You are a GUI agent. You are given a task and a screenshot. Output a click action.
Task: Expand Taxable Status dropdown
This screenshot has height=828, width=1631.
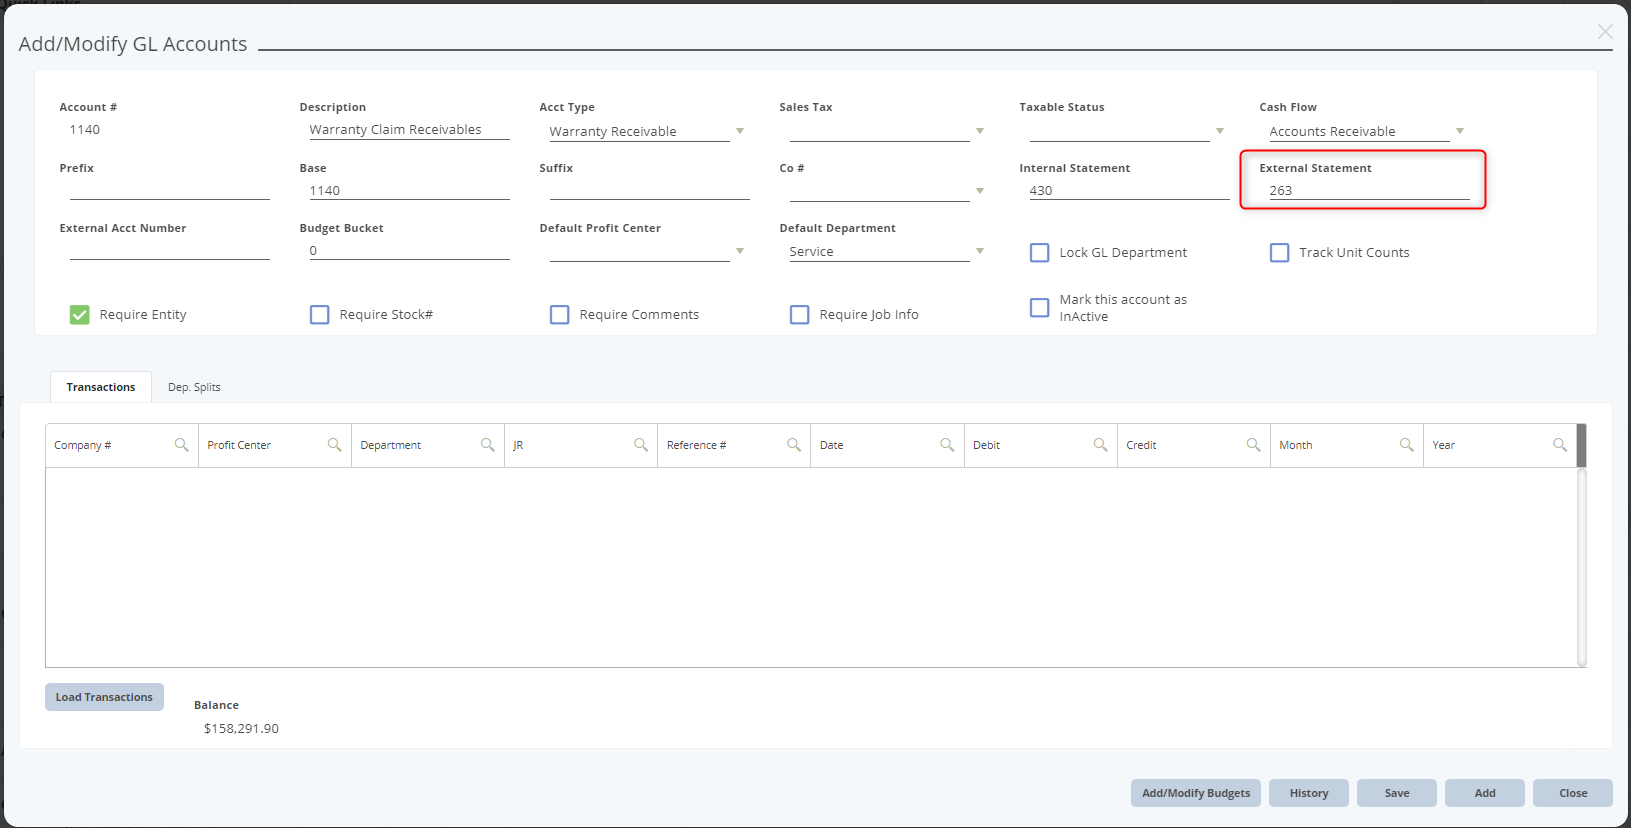pyautogui.click(x=1220, y=131)
